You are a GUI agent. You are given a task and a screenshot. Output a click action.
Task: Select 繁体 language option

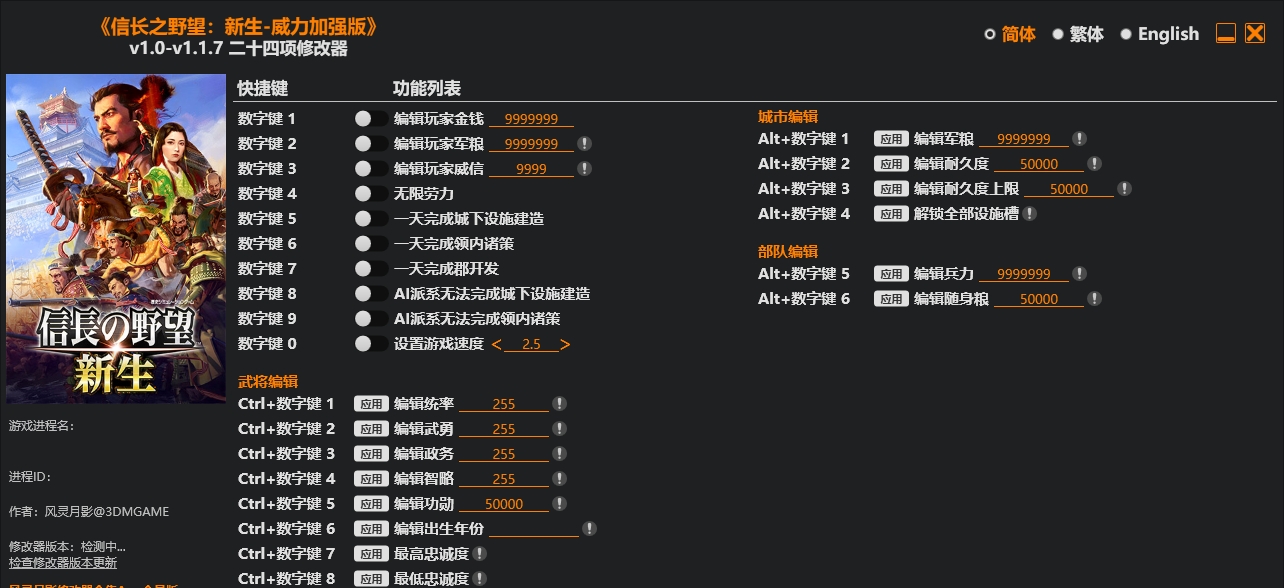point(1078,34)
